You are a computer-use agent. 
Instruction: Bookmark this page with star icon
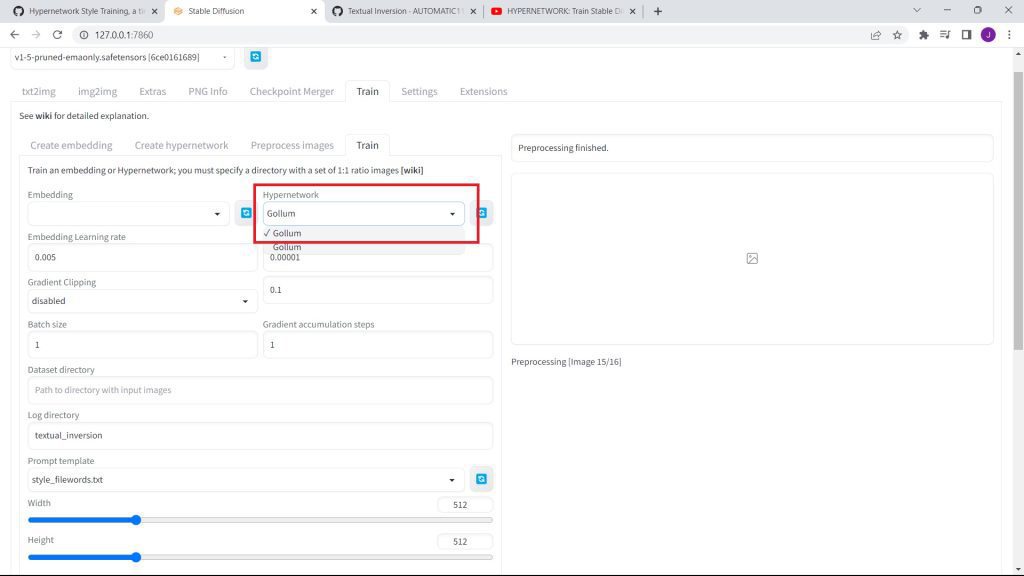(x=897, y=35)
